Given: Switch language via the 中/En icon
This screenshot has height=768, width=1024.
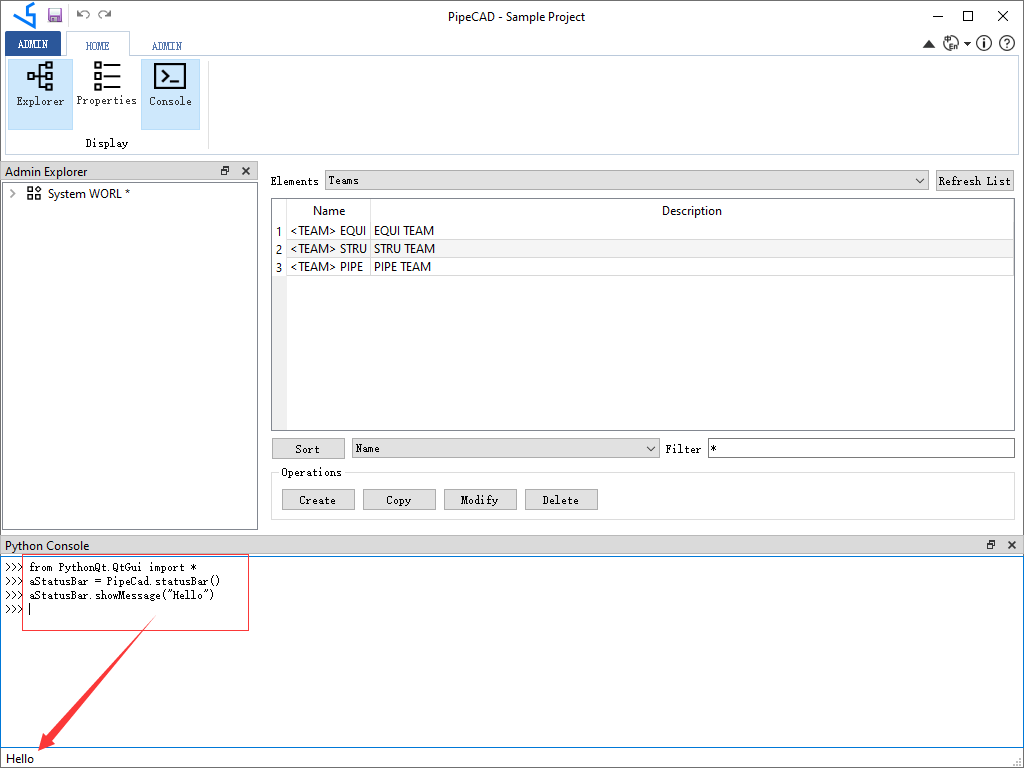Looking at the screenshot, I should 952,43.
